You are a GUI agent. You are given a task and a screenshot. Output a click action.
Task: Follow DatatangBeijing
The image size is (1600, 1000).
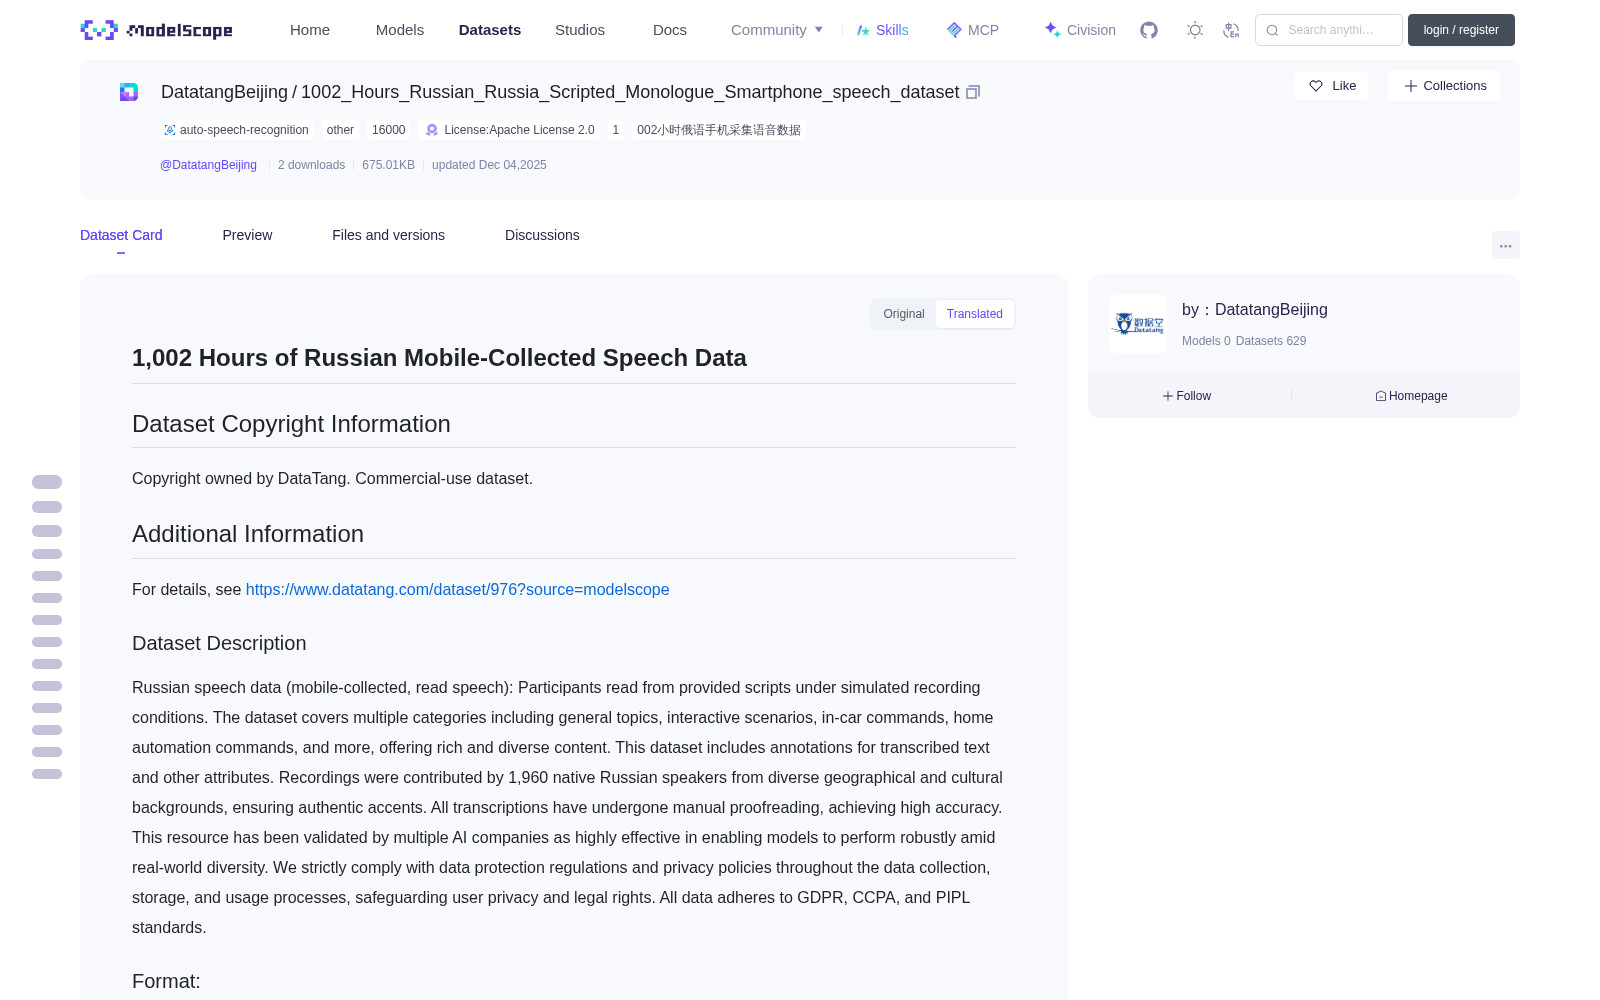click(x=1187, y=396)
